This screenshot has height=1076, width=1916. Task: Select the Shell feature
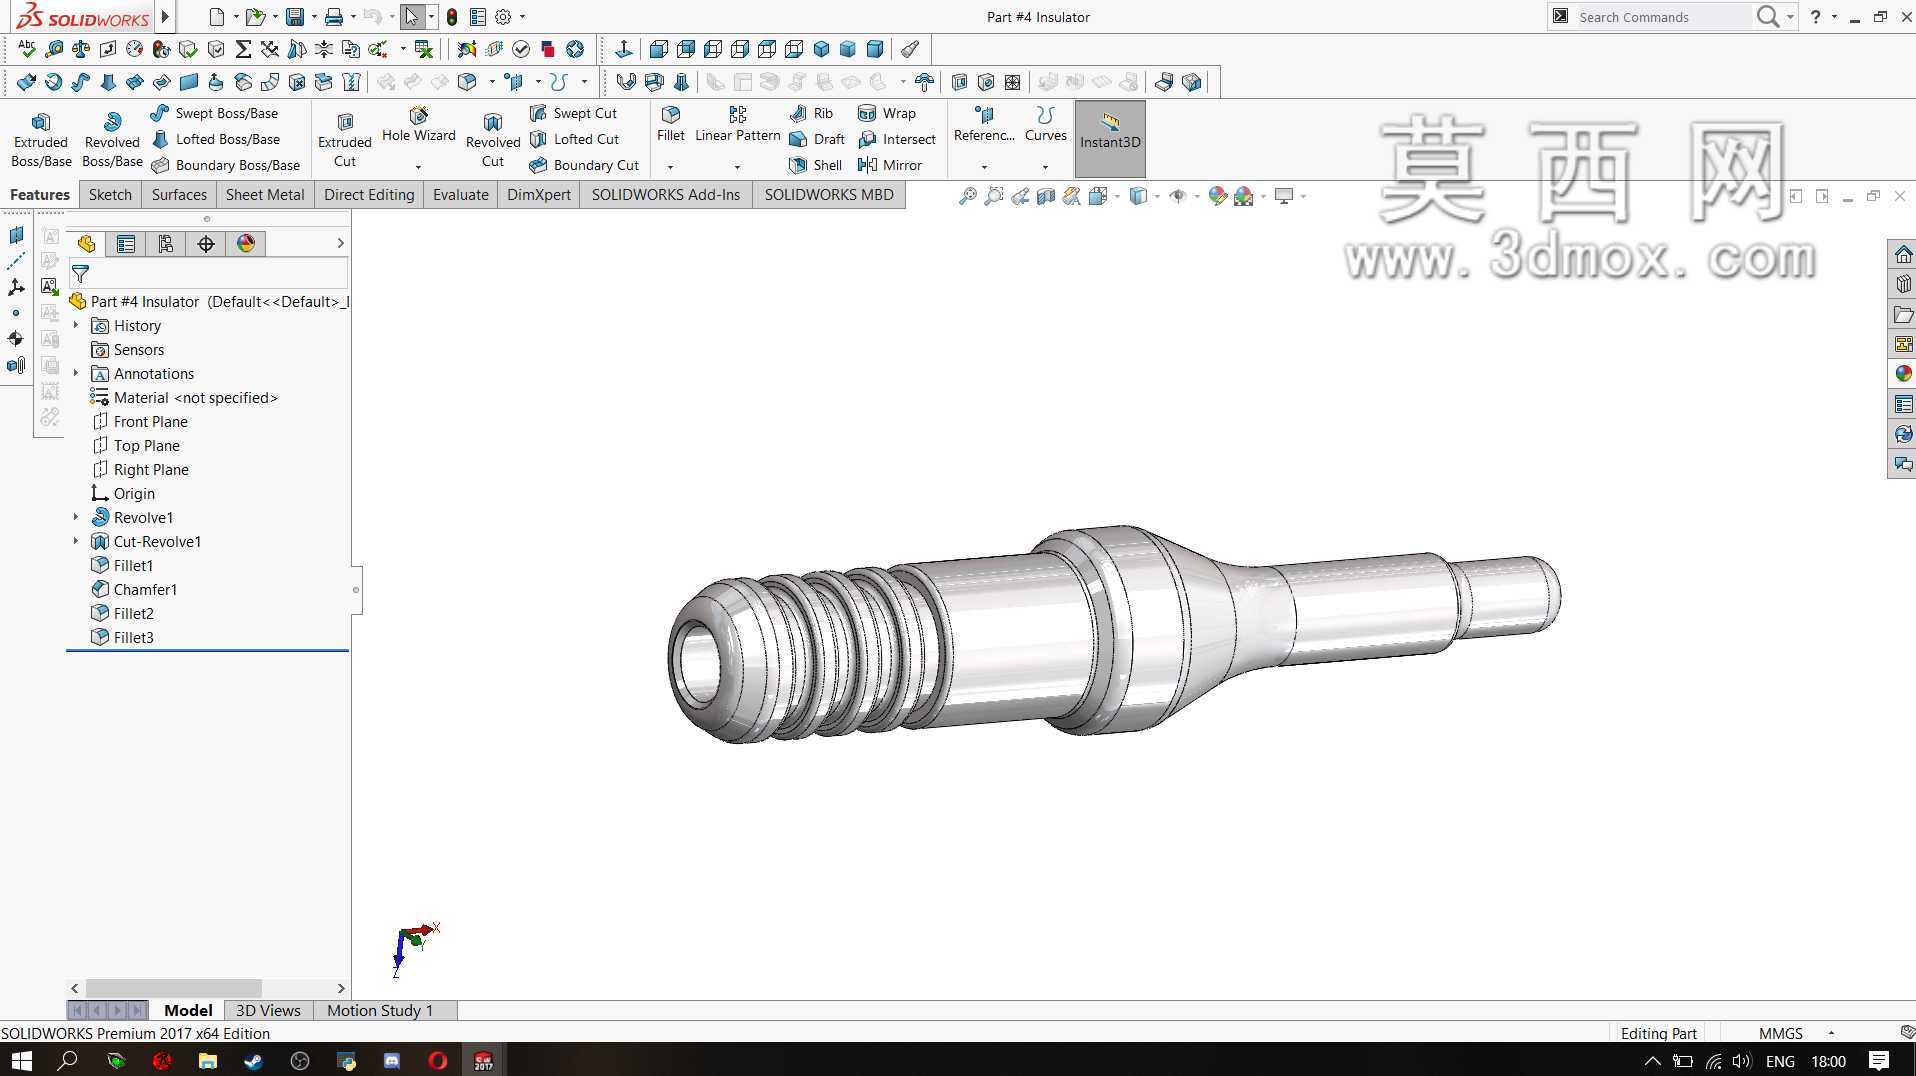(816, 165)
